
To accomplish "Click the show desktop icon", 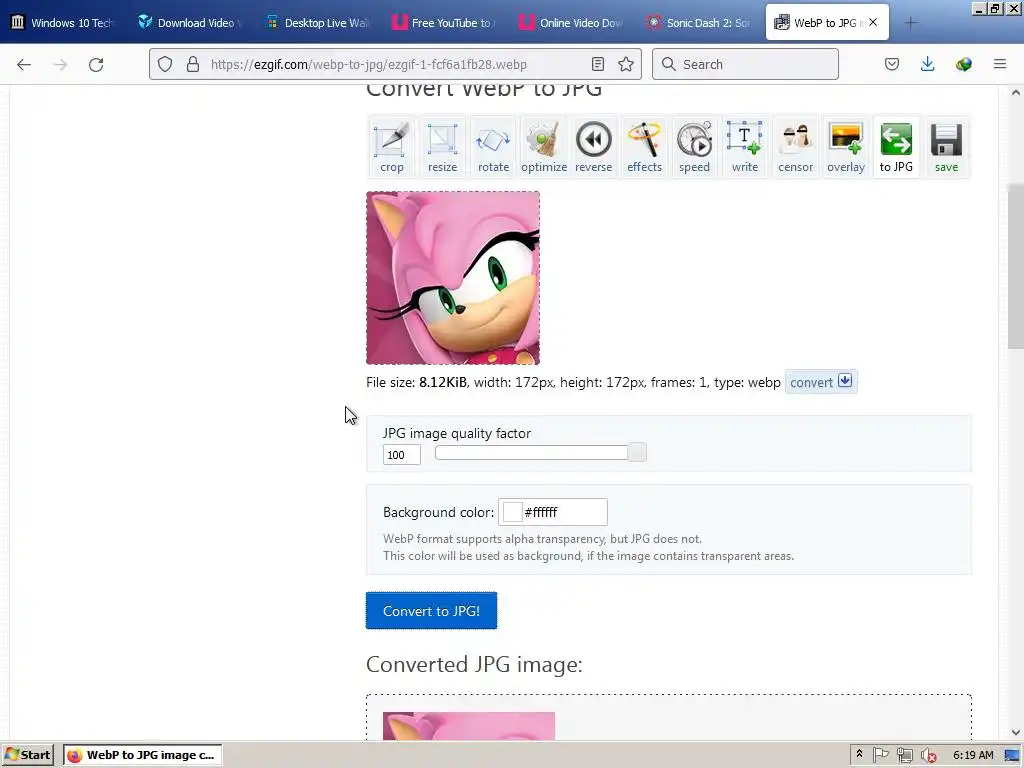I will click(x=1012, y=756).
